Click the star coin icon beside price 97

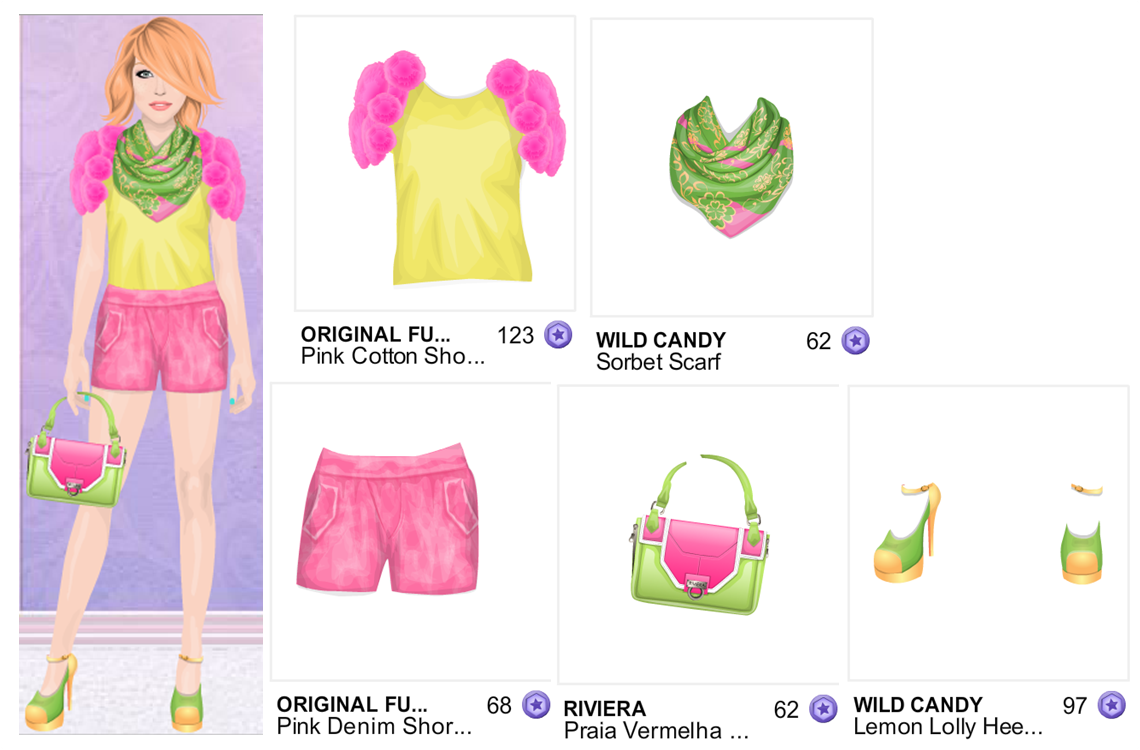click(x=1112, y=704)
